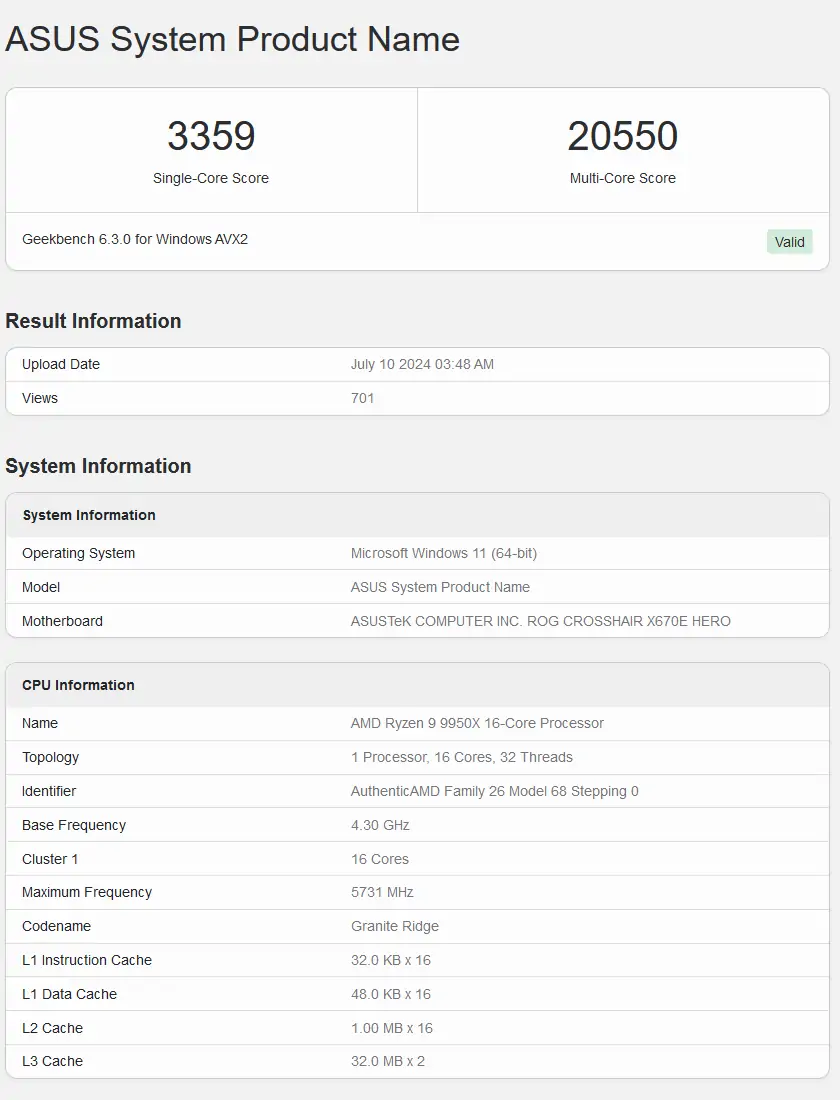Select the 32.0 MB x 2 value
840x1100 pixels.
tap(388, 1061)
